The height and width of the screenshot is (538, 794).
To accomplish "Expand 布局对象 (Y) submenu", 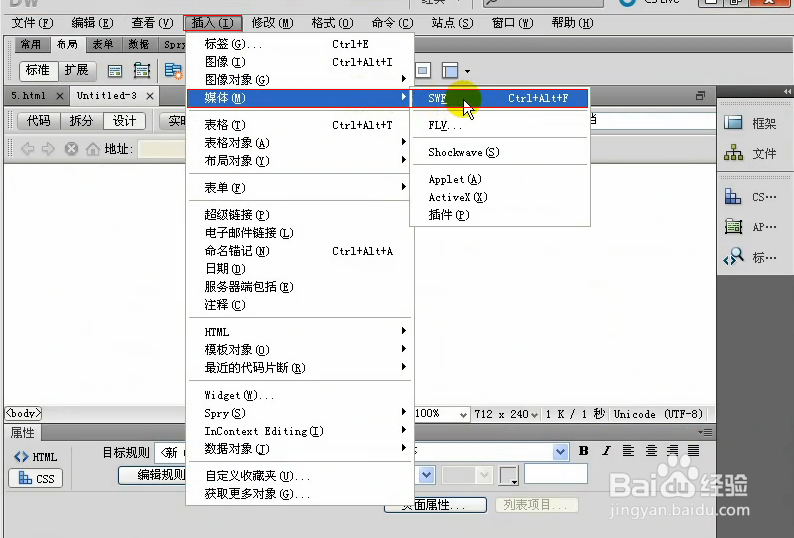I will 299,161.
